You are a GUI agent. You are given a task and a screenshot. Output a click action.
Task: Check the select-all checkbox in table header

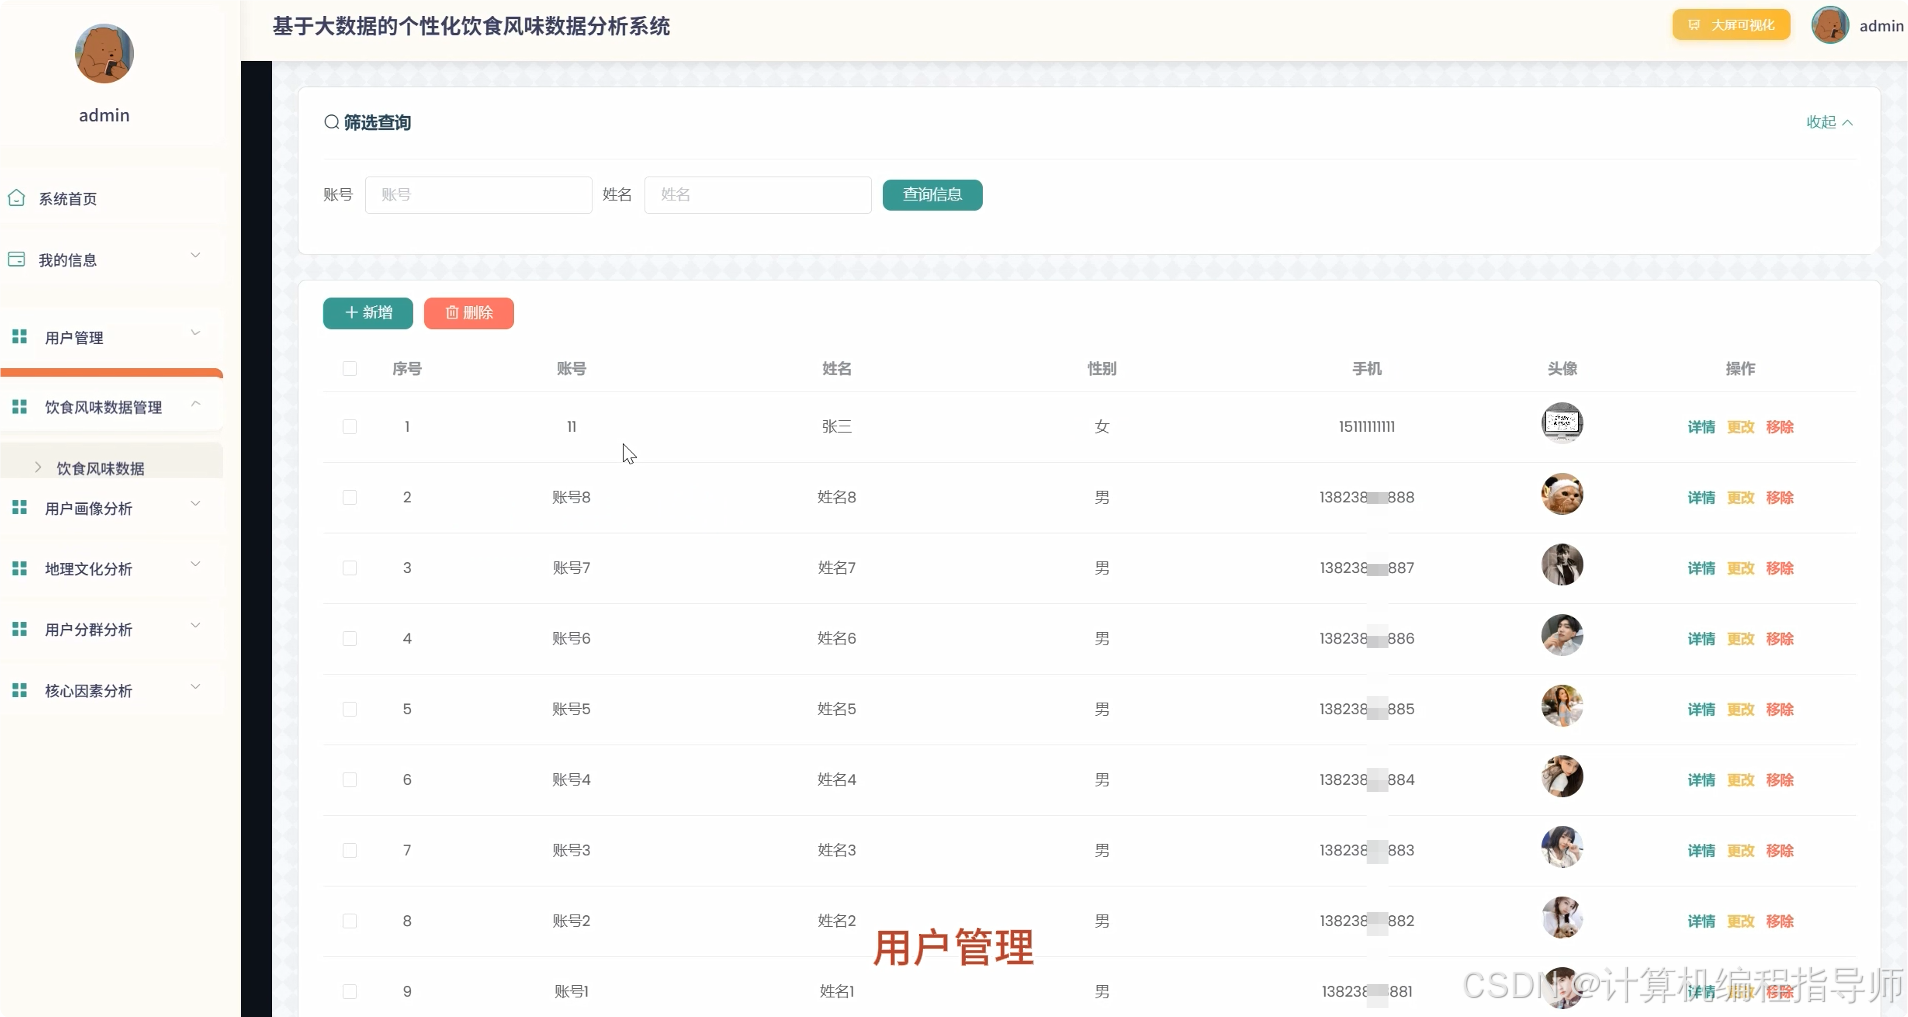point(348,368)
